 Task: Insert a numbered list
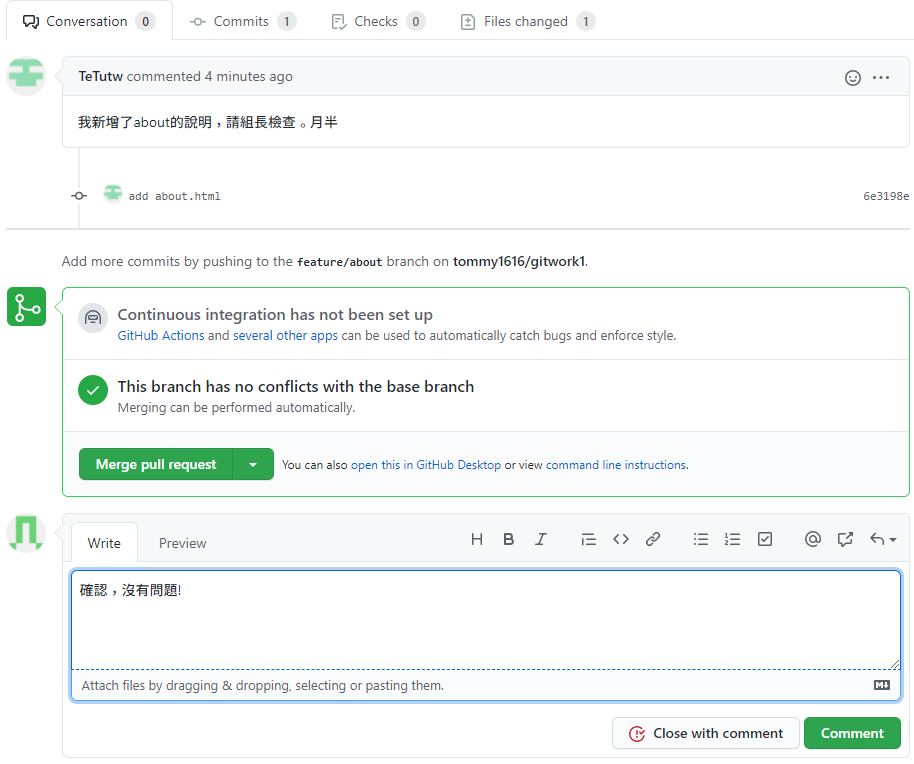click(x=733, y=539)
